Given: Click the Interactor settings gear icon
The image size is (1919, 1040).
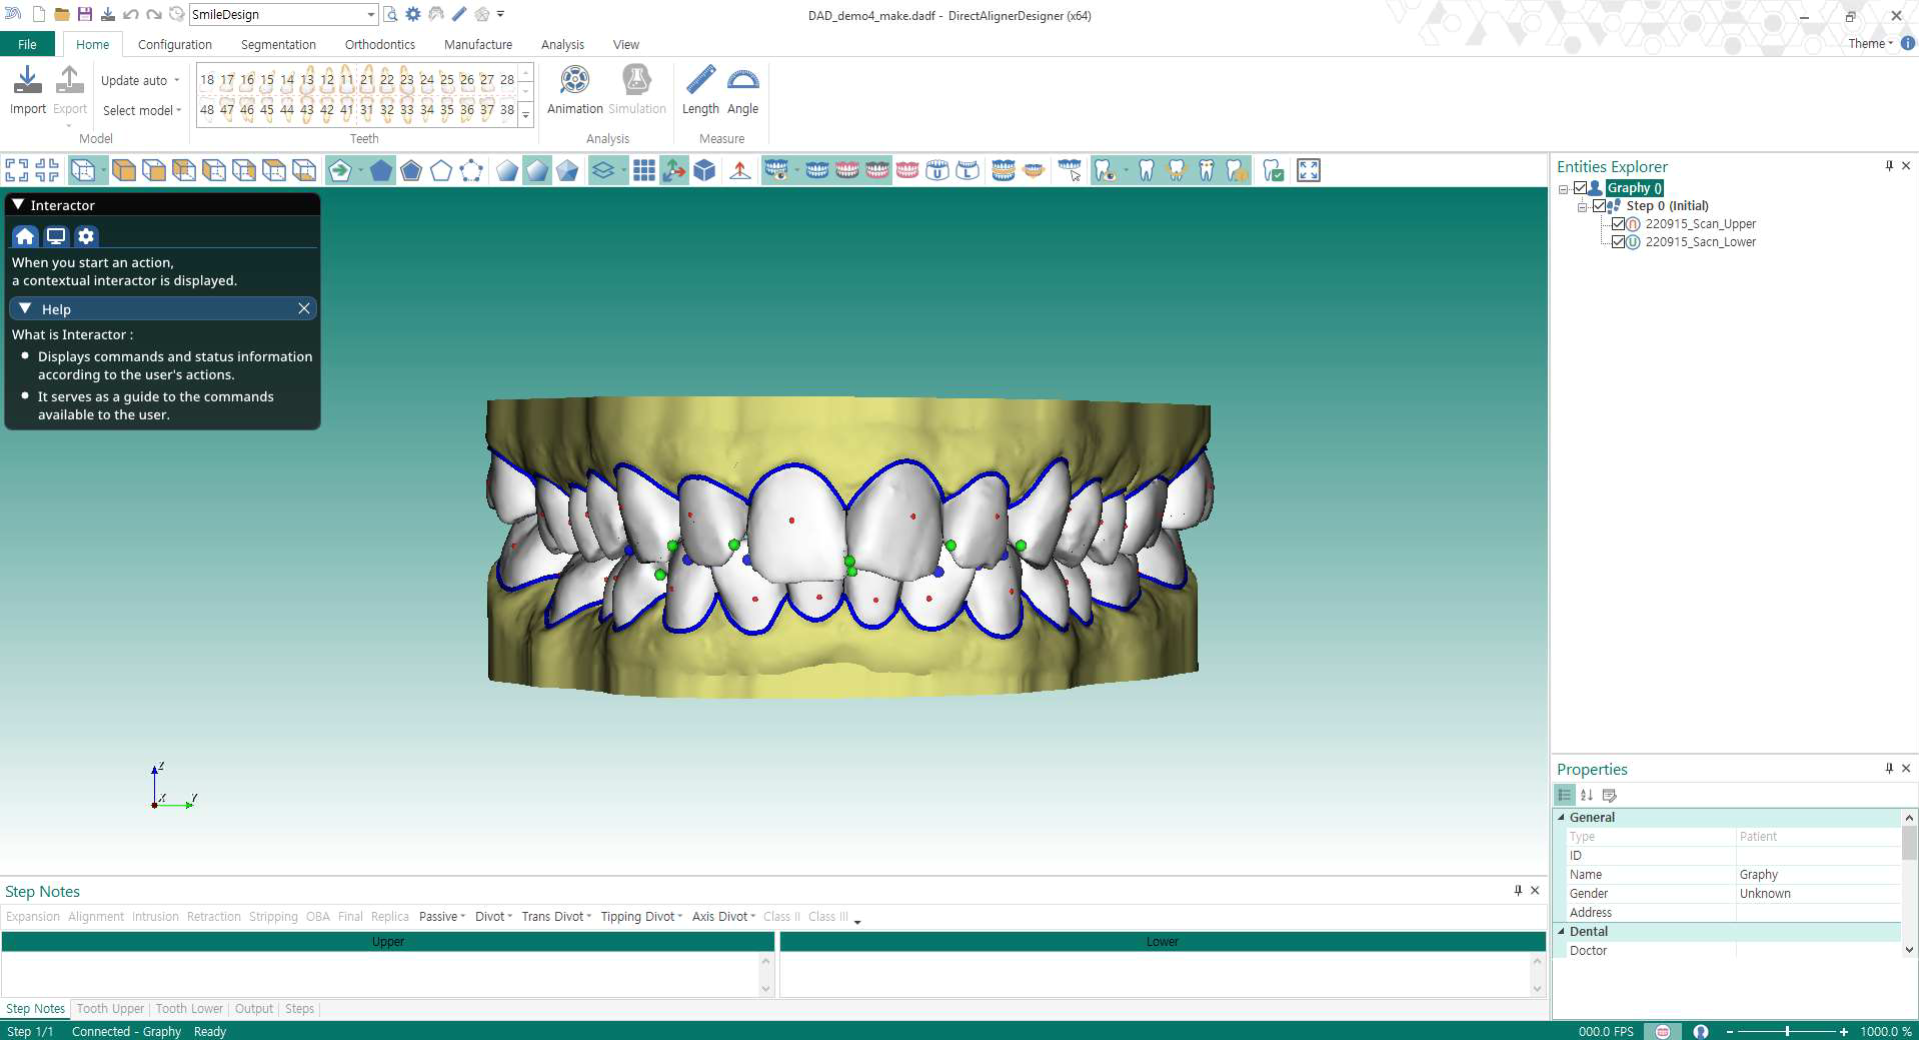Looking at the screenshot, I should tap(86, 236).
